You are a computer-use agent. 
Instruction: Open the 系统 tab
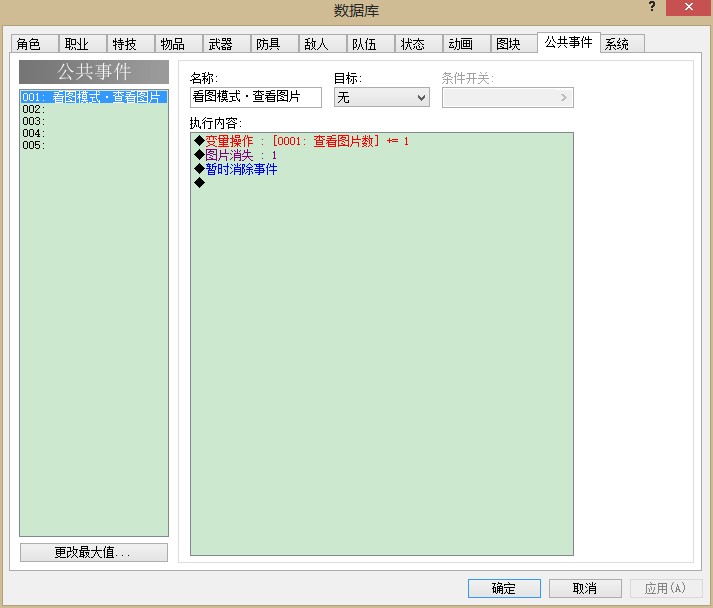(x=622, y=44)
